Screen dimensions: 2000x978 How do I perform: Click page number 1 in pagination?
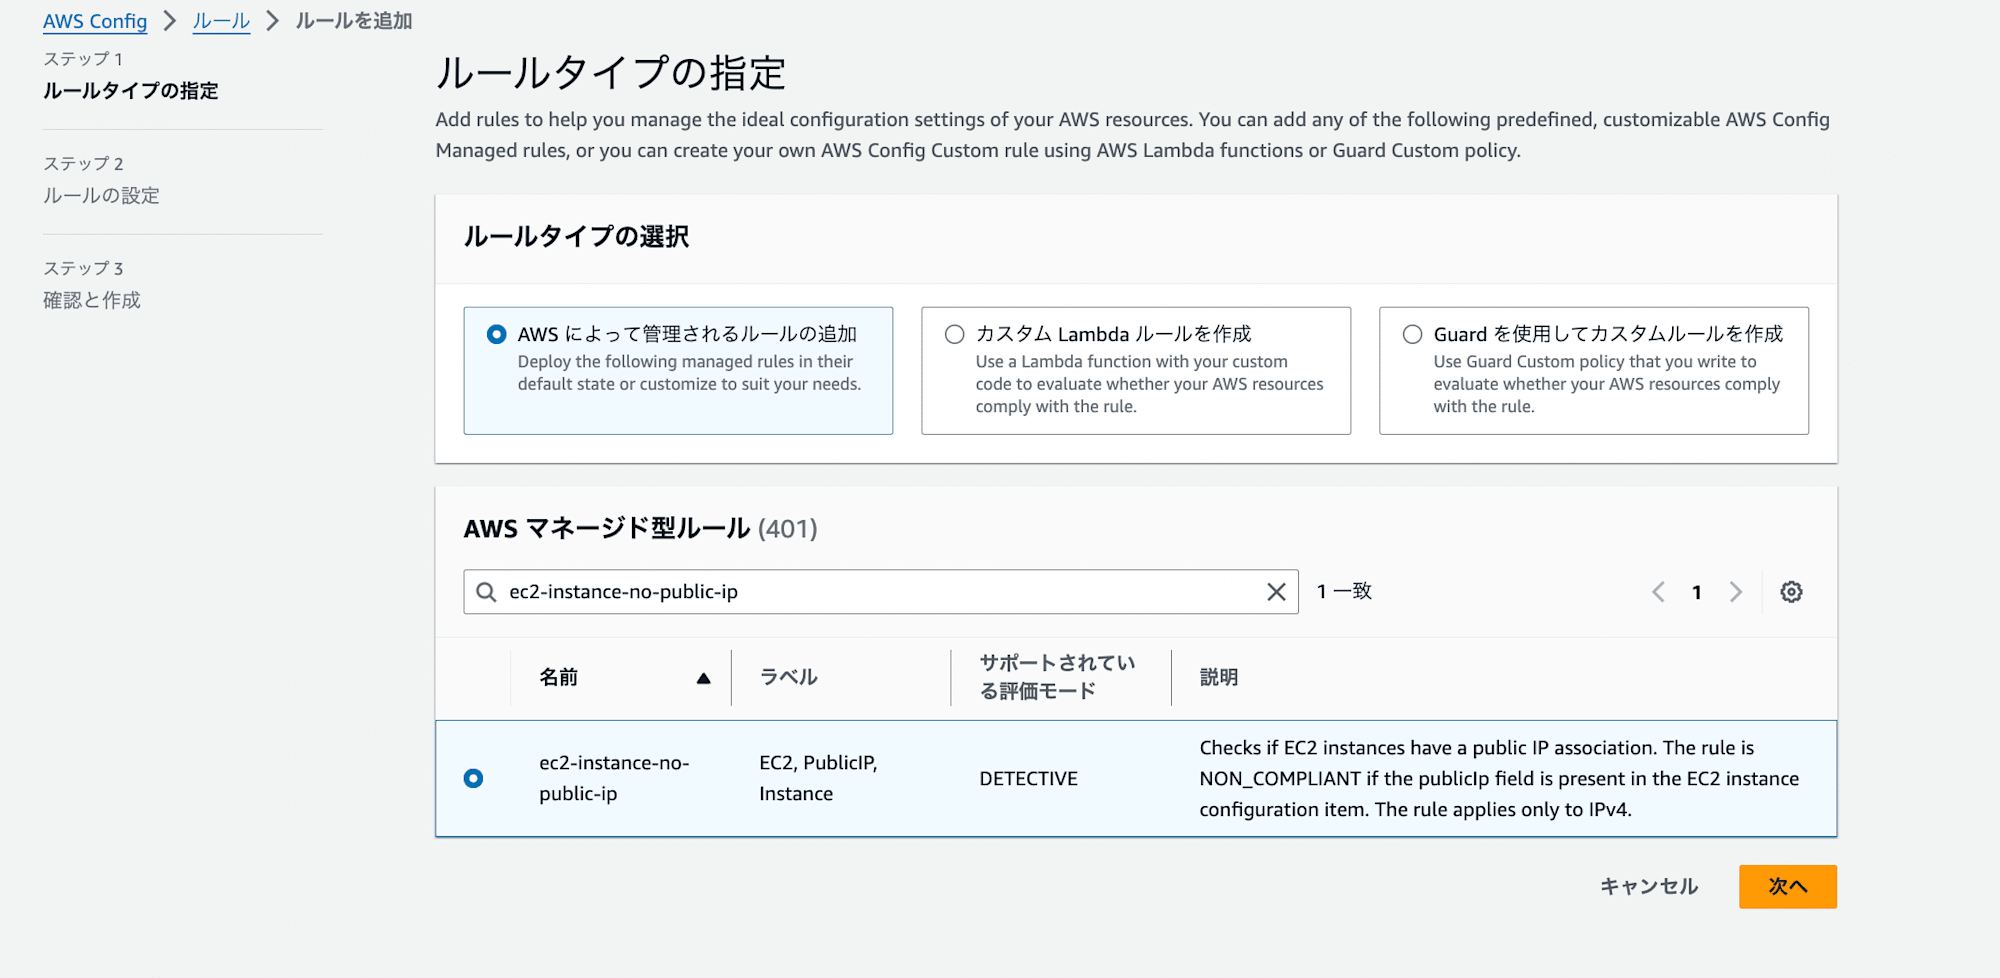coord(1697,592)
